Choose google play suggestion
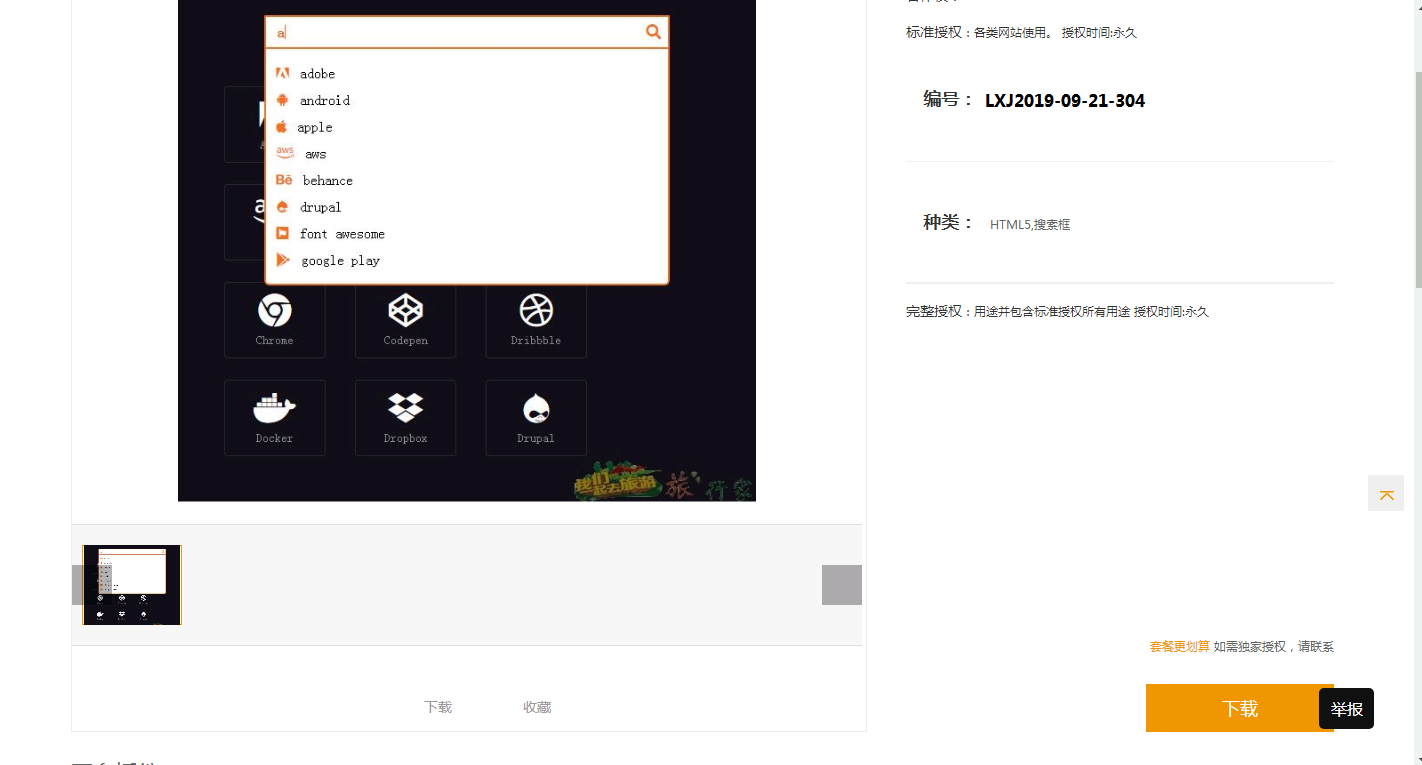 pyautogui.click(x=340, y=261)
